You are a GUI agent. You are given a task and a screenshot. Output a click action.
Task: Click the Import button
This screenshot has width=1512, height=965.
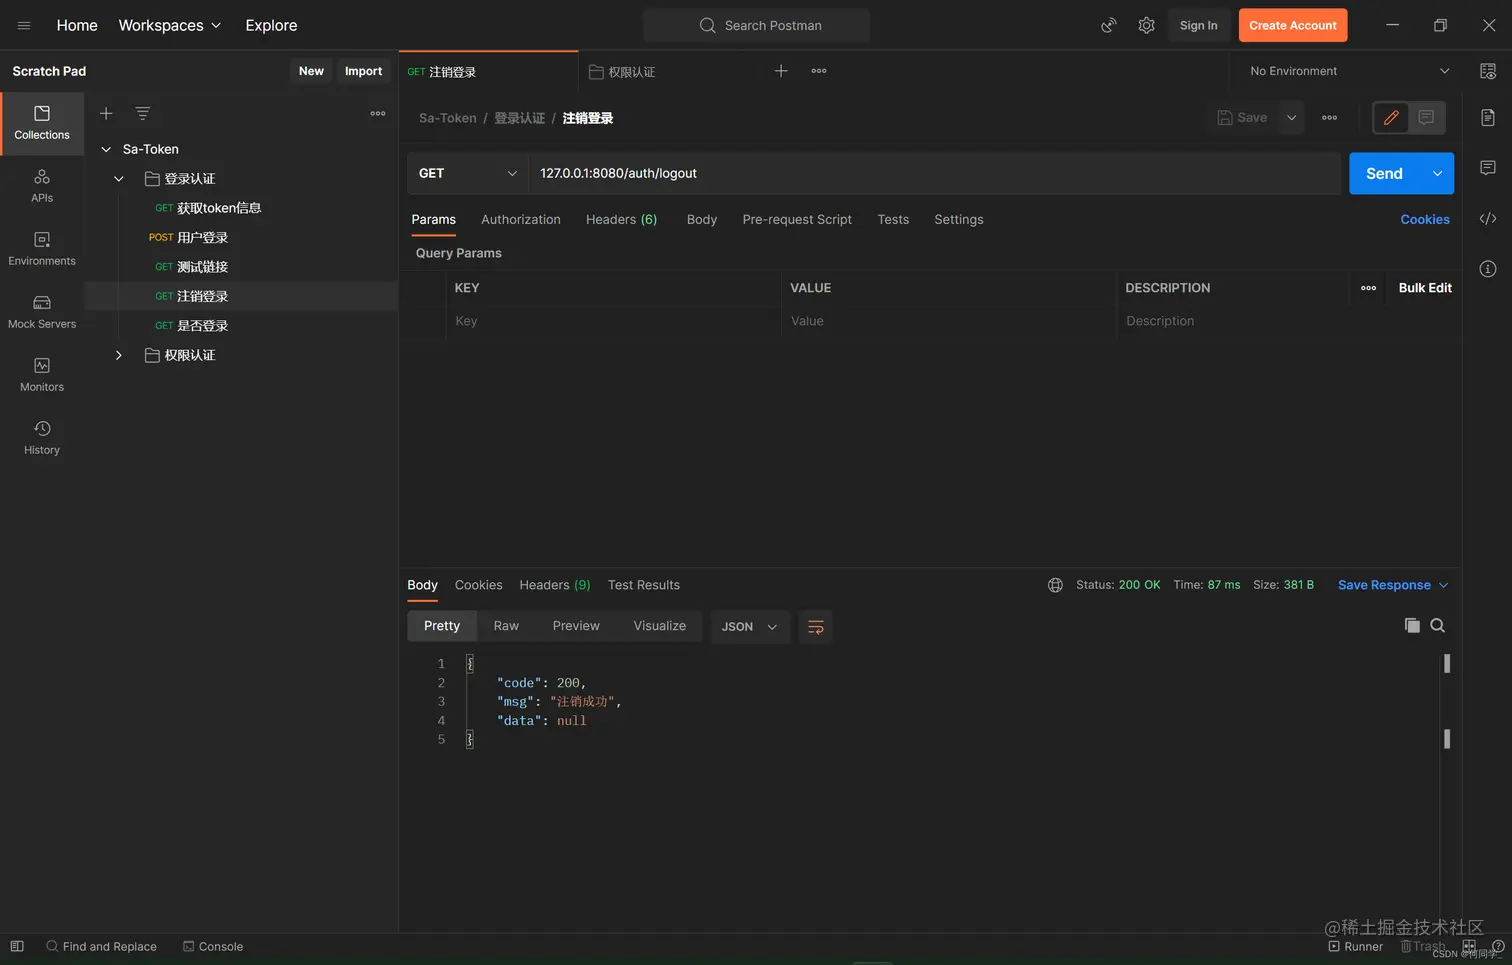click(x=364, y=71)
